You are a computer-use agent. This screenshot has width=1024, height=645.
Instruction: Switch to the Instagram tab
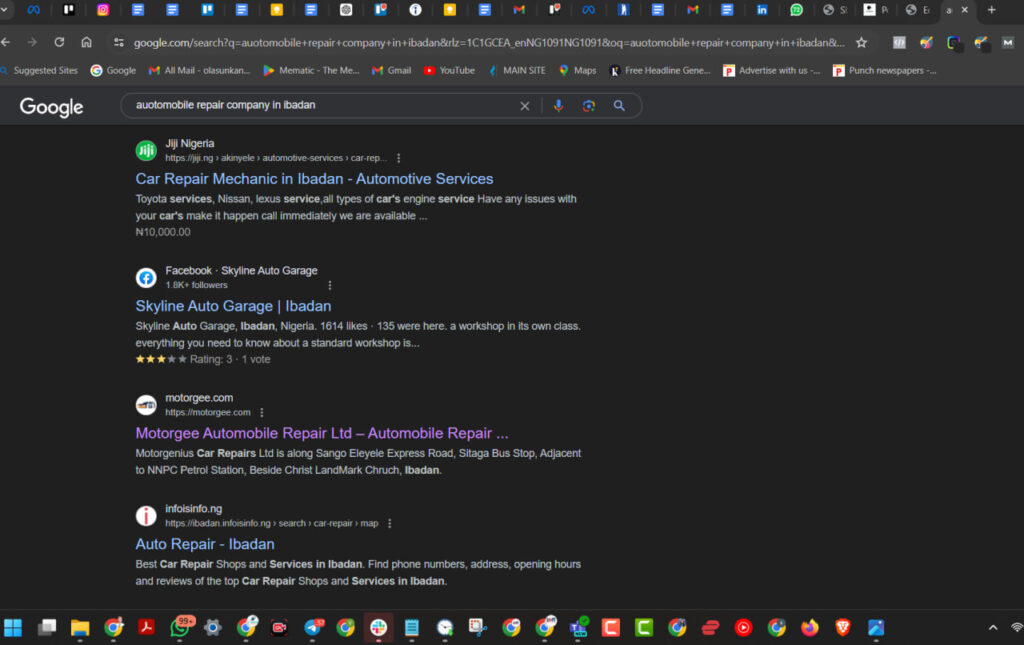point(103,10)
